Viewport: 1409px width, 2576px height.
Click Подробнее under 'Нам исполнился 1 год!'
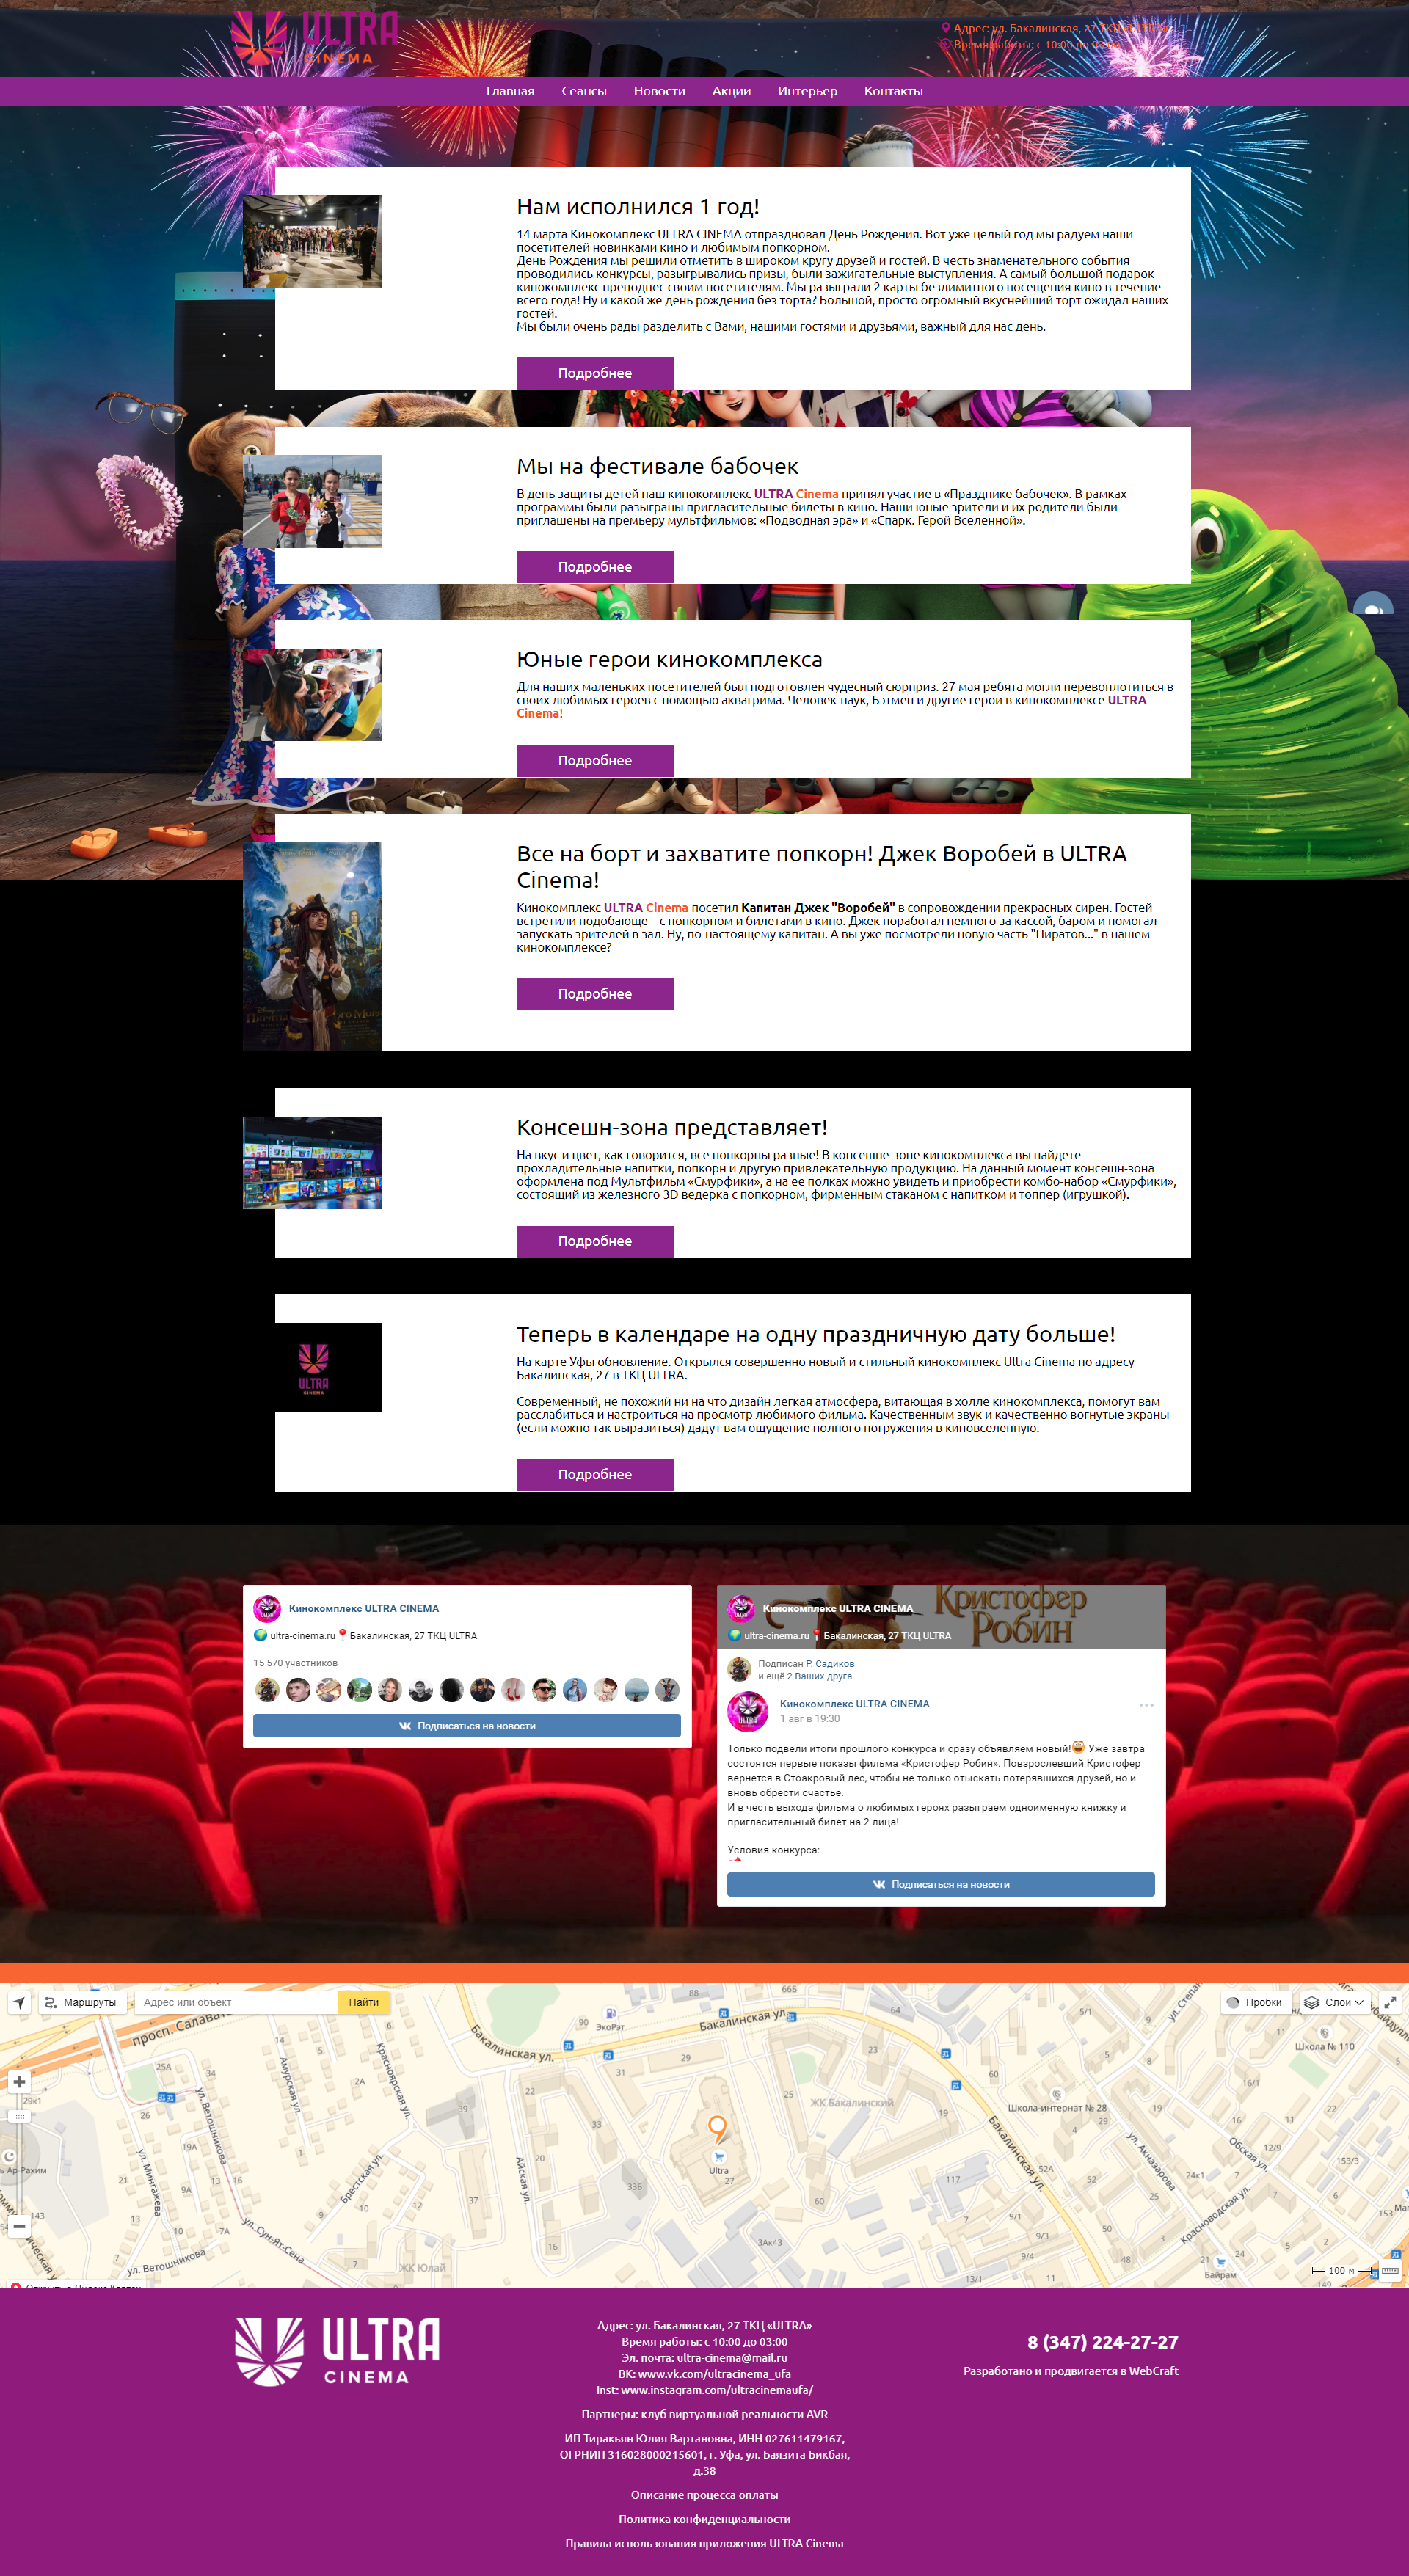coord(595,373)
